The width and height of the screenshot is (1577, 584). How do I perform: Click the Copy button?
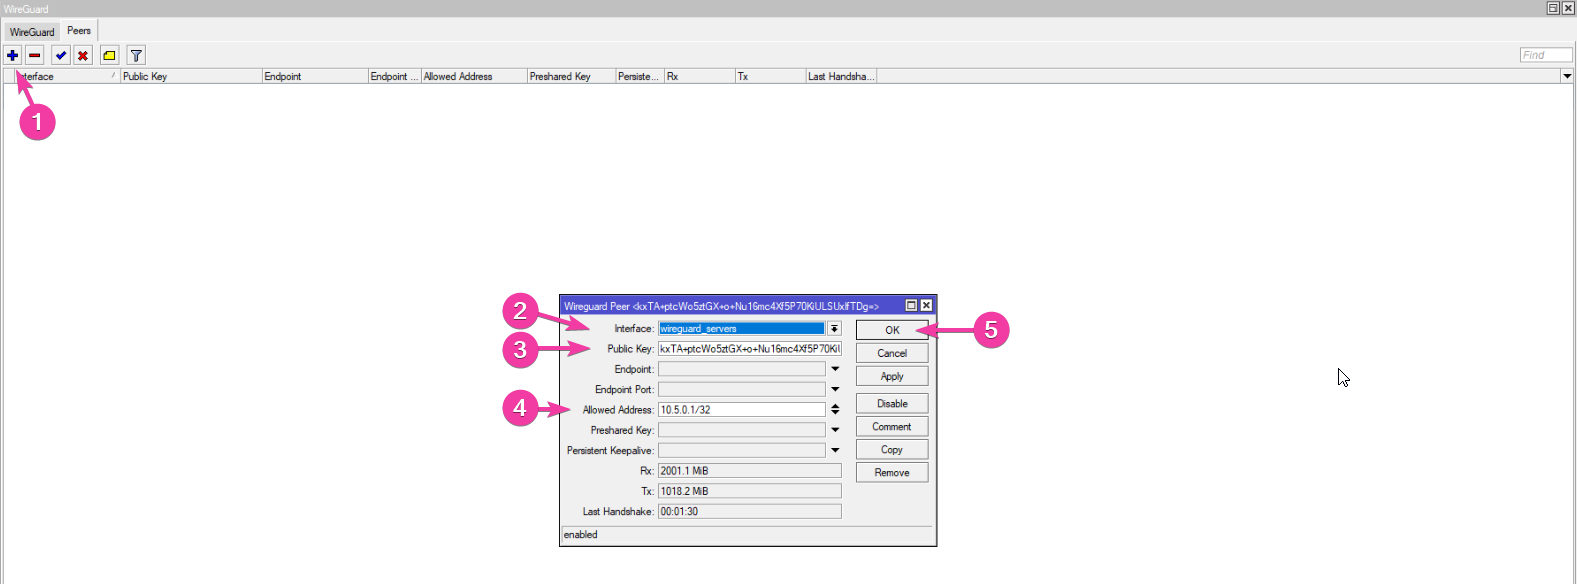892,449
